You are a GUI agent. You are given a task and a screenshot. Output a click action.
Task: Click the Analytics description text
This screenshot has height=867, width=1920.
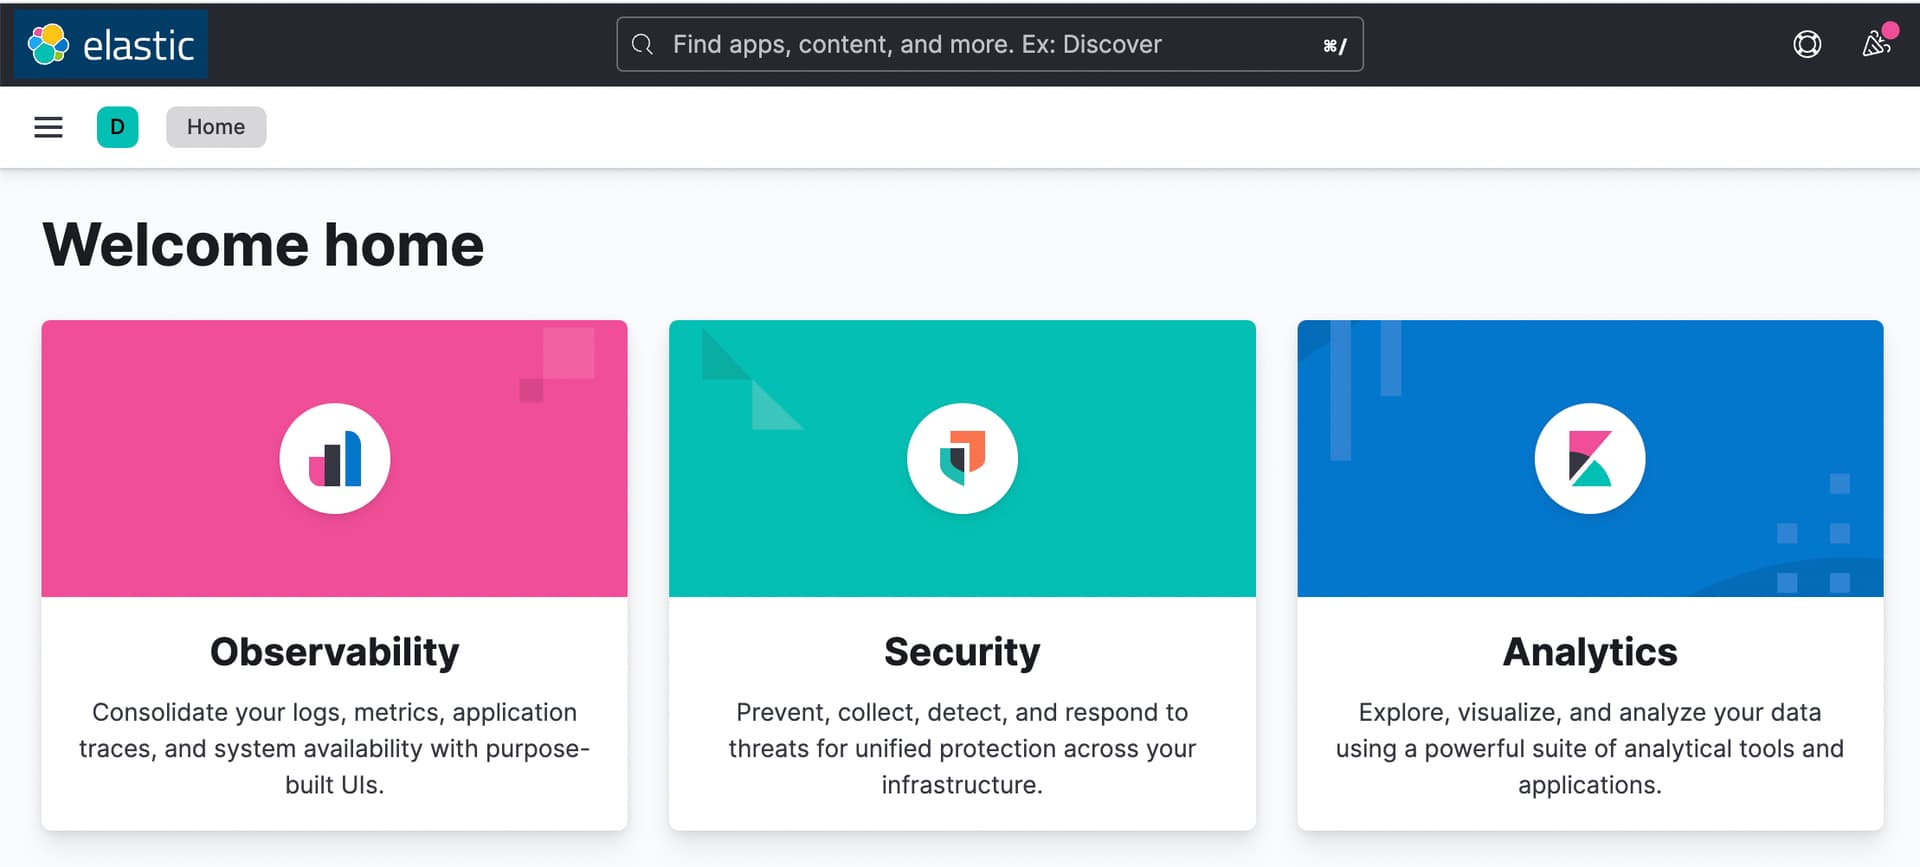click(x=1590, y=748)
